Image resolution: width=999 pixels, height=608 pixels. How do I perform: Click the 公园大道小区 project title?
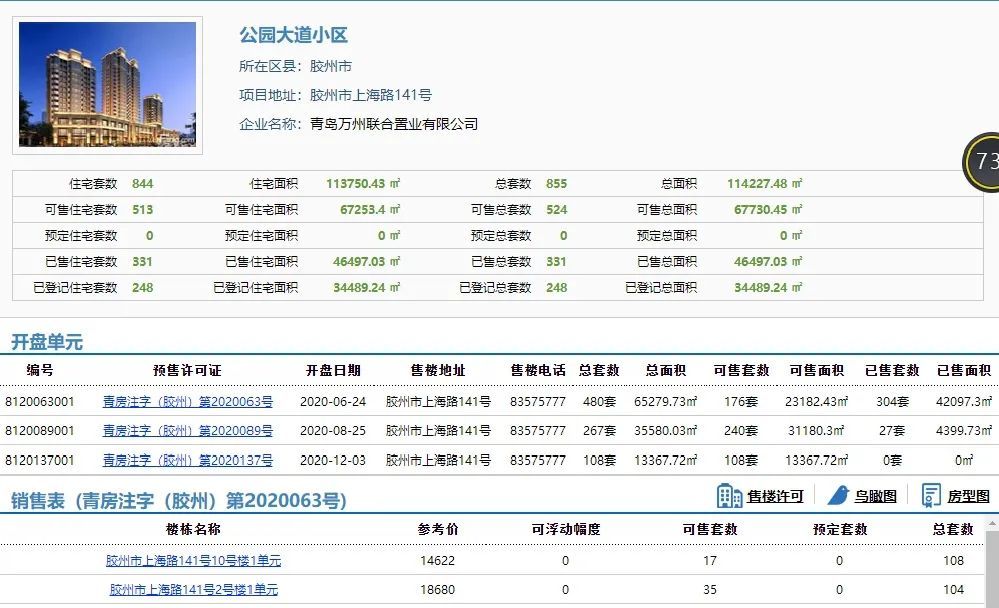pyautogui.click(x=293, y=35)
